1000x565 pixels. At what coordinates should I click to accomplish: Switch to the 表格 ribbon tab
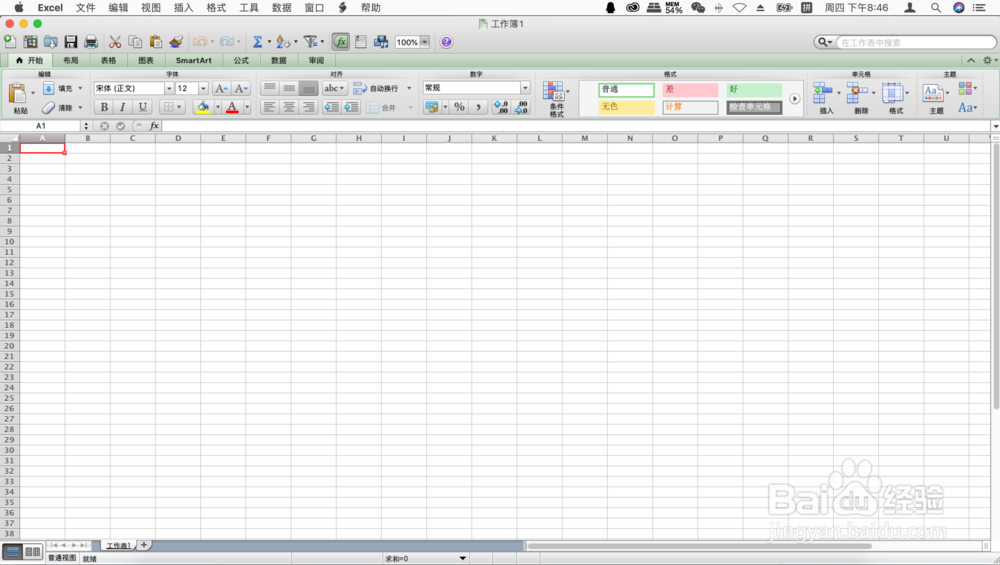(x=108, y=61)
